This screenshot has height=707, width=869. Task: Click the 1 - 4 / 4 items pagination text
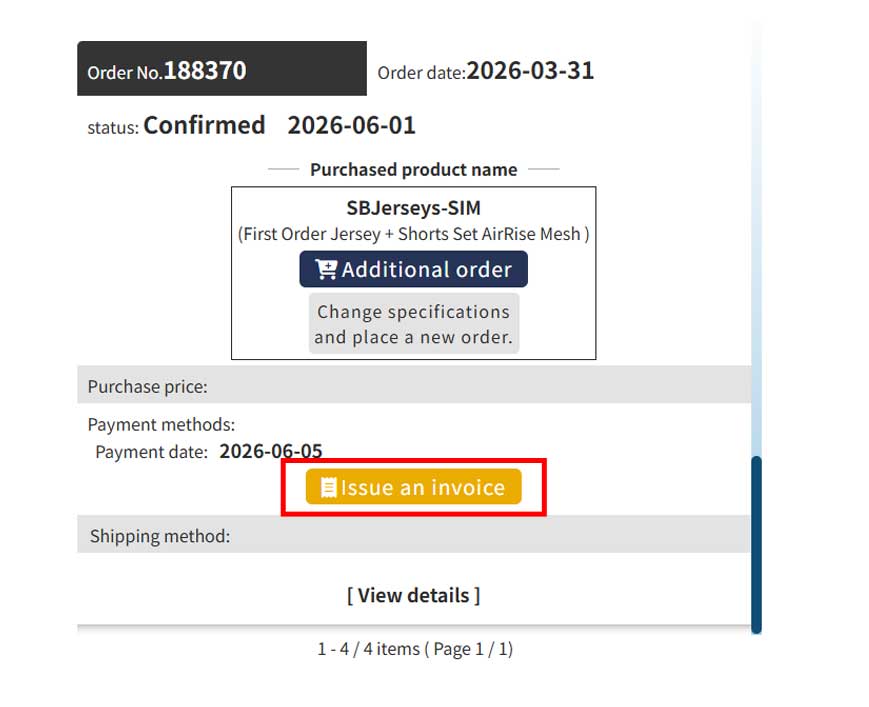(x=415, y=649)
